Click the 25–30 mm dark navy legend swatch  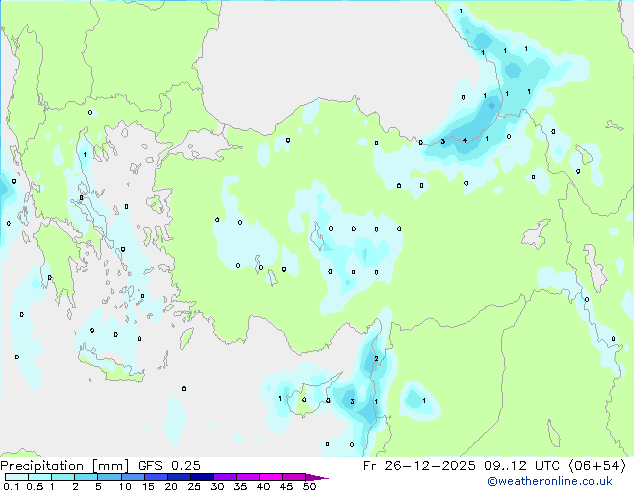201,477
